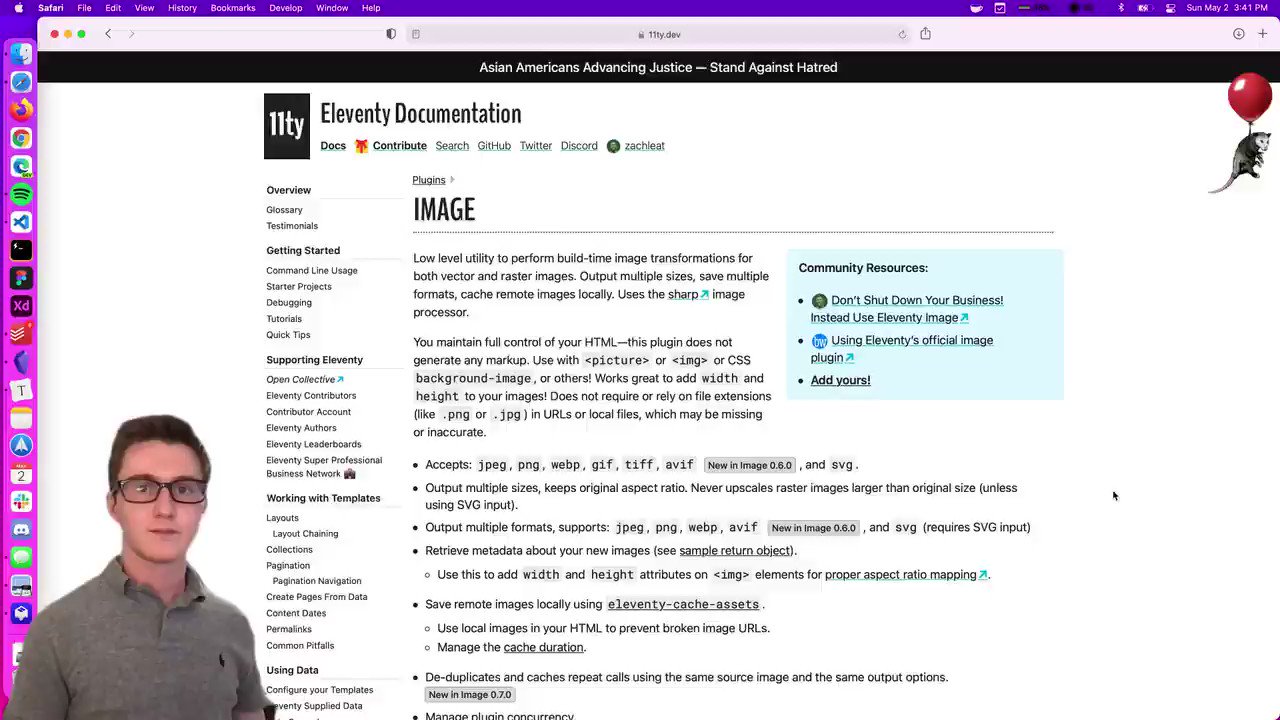Open Common Pitfalls sidebar item
The height and width of the screenshot is (720, 1280).
300,646
